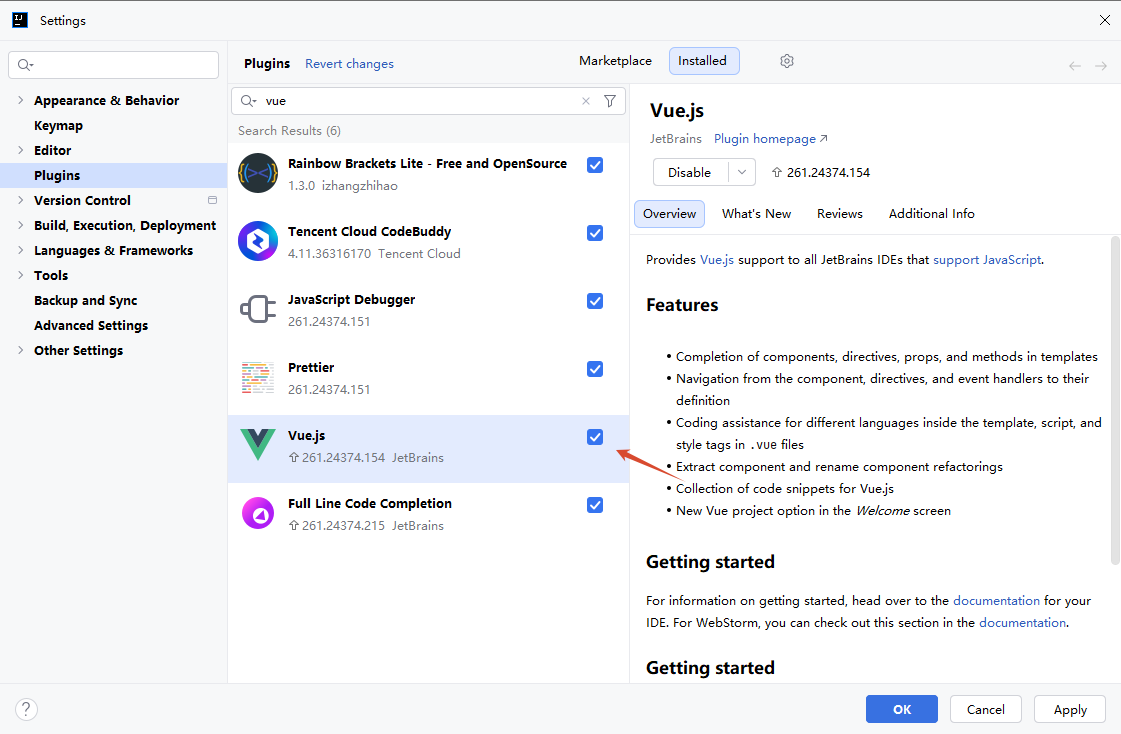This screenshot has height=734, width=1121.
Task: Click the Vue.js logo icon in list
Action: (x=258, y=445)
